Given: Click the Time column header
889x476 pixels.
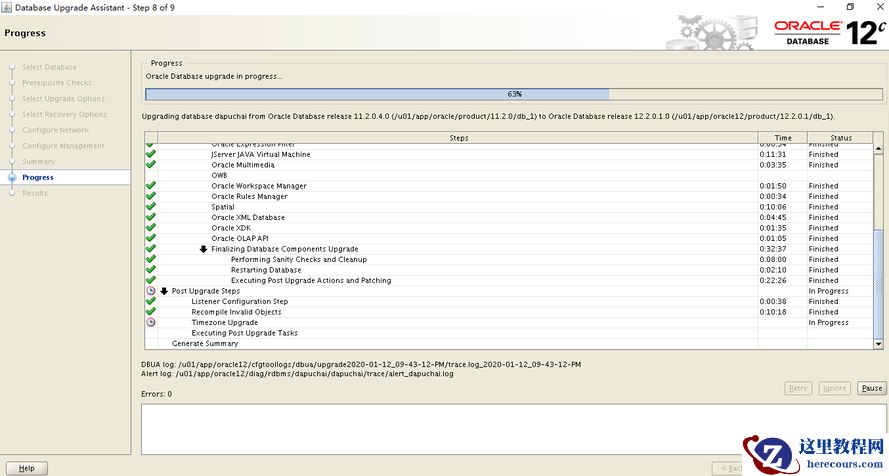Looking at the screenshot, I should pyautogui.click(x=782, y=138).
